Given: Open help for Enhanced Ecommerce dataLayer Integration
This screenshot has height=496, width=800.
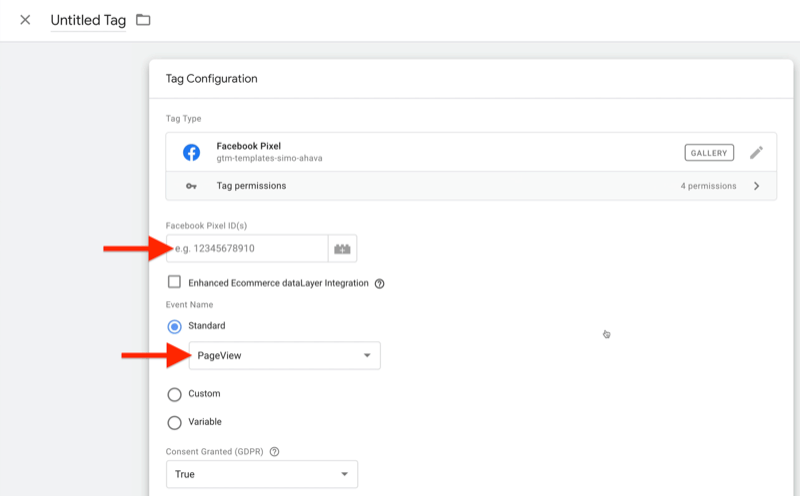Looking at the screenshot, I should tap(380, 284).
